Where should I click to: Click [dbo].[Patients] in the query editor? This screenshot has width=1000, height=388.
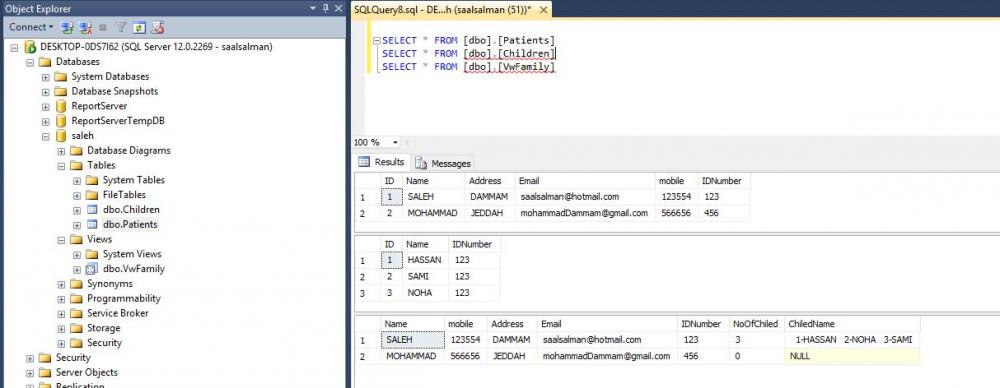[510, 41]
